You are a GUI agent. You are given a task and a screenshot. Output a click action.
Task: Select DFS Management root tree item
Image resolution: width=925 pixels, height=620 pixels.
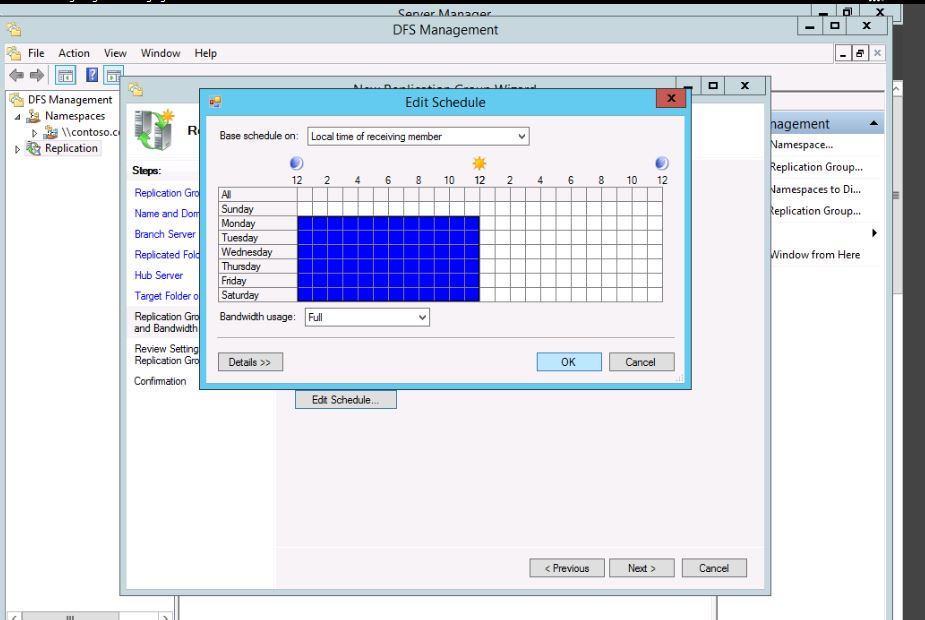[70, 100]
